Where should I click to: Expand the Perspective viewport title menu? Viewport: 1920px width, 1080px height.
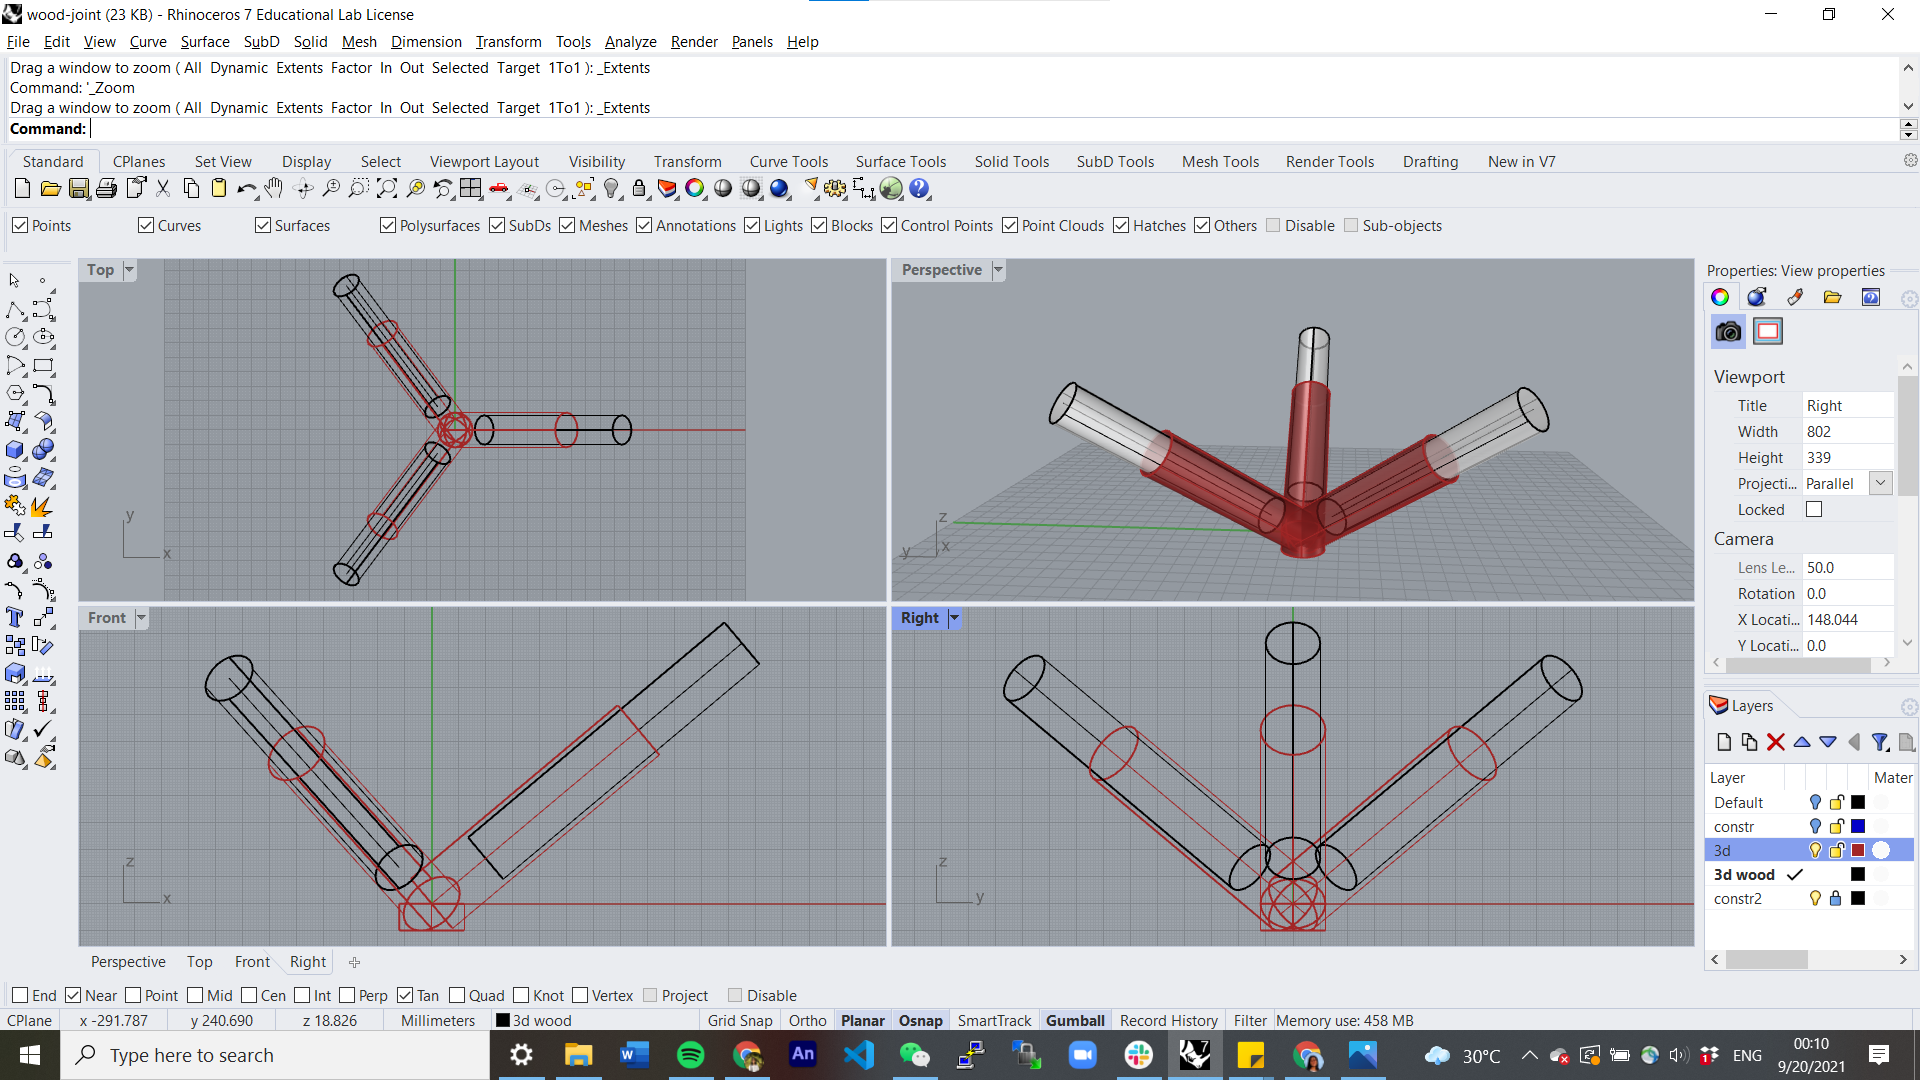998,270
